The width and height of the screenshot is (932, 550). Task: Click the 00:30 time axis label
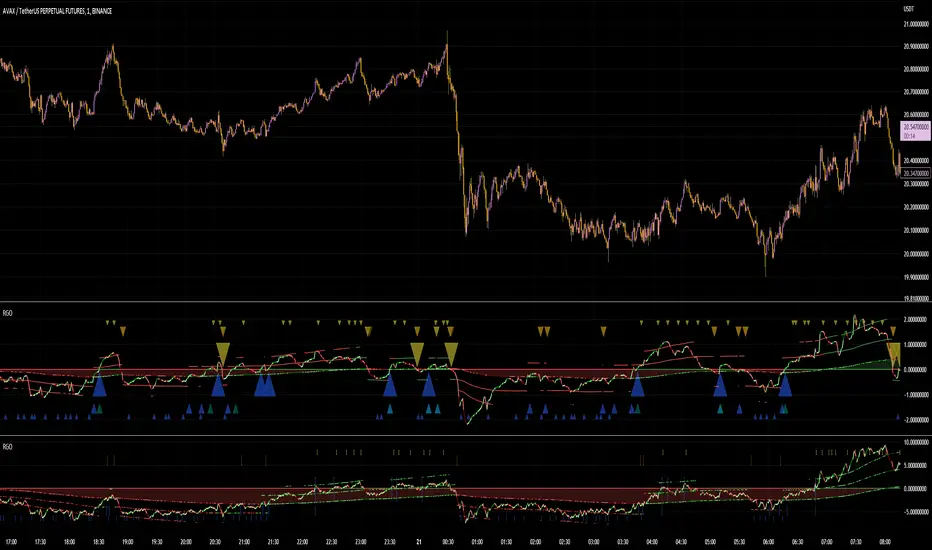[x=448, y=542]
